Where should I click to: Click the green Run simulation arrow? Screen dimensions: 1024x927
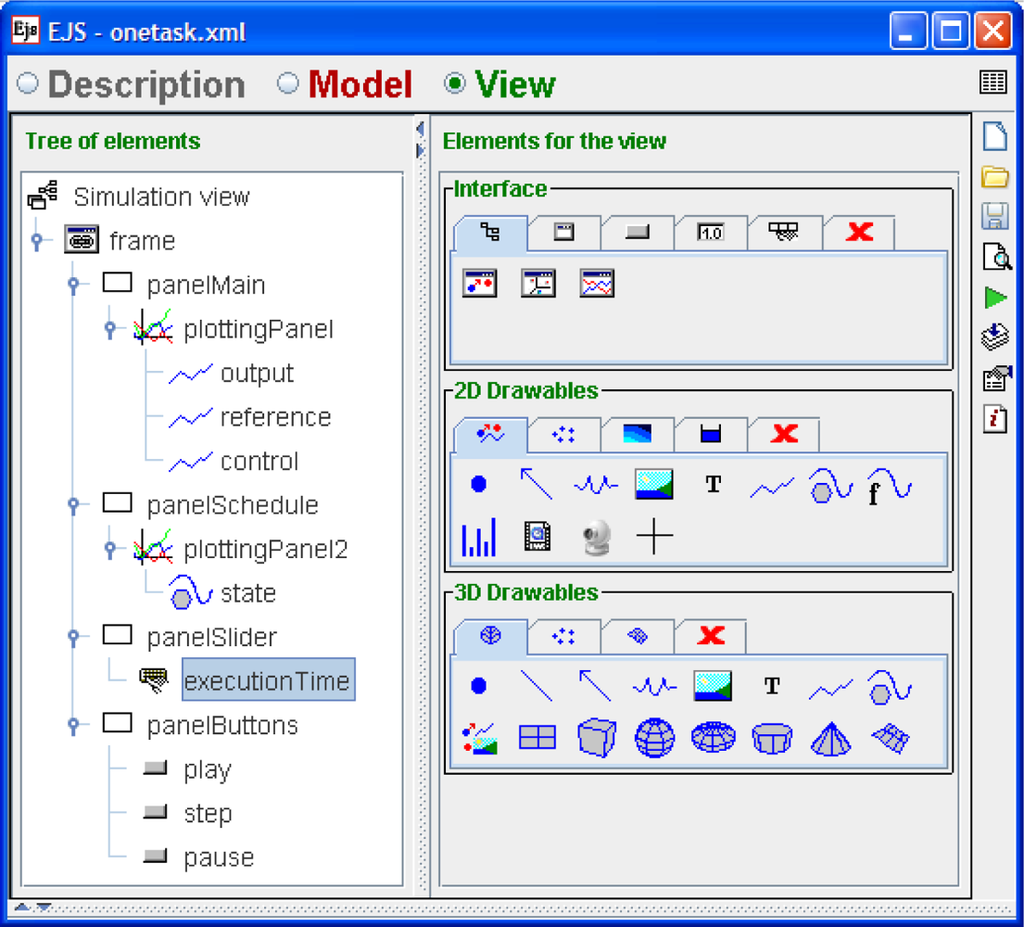(x=994, y=298)
